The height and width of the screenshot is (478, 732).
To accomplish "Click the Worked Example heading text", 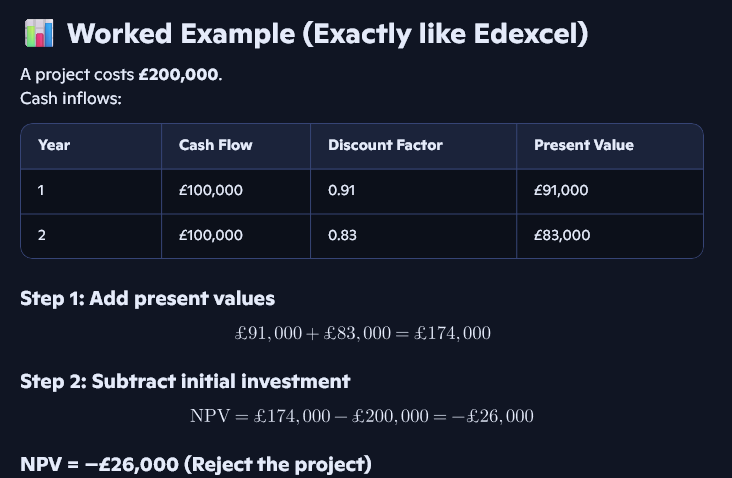I will click(327, 34).
